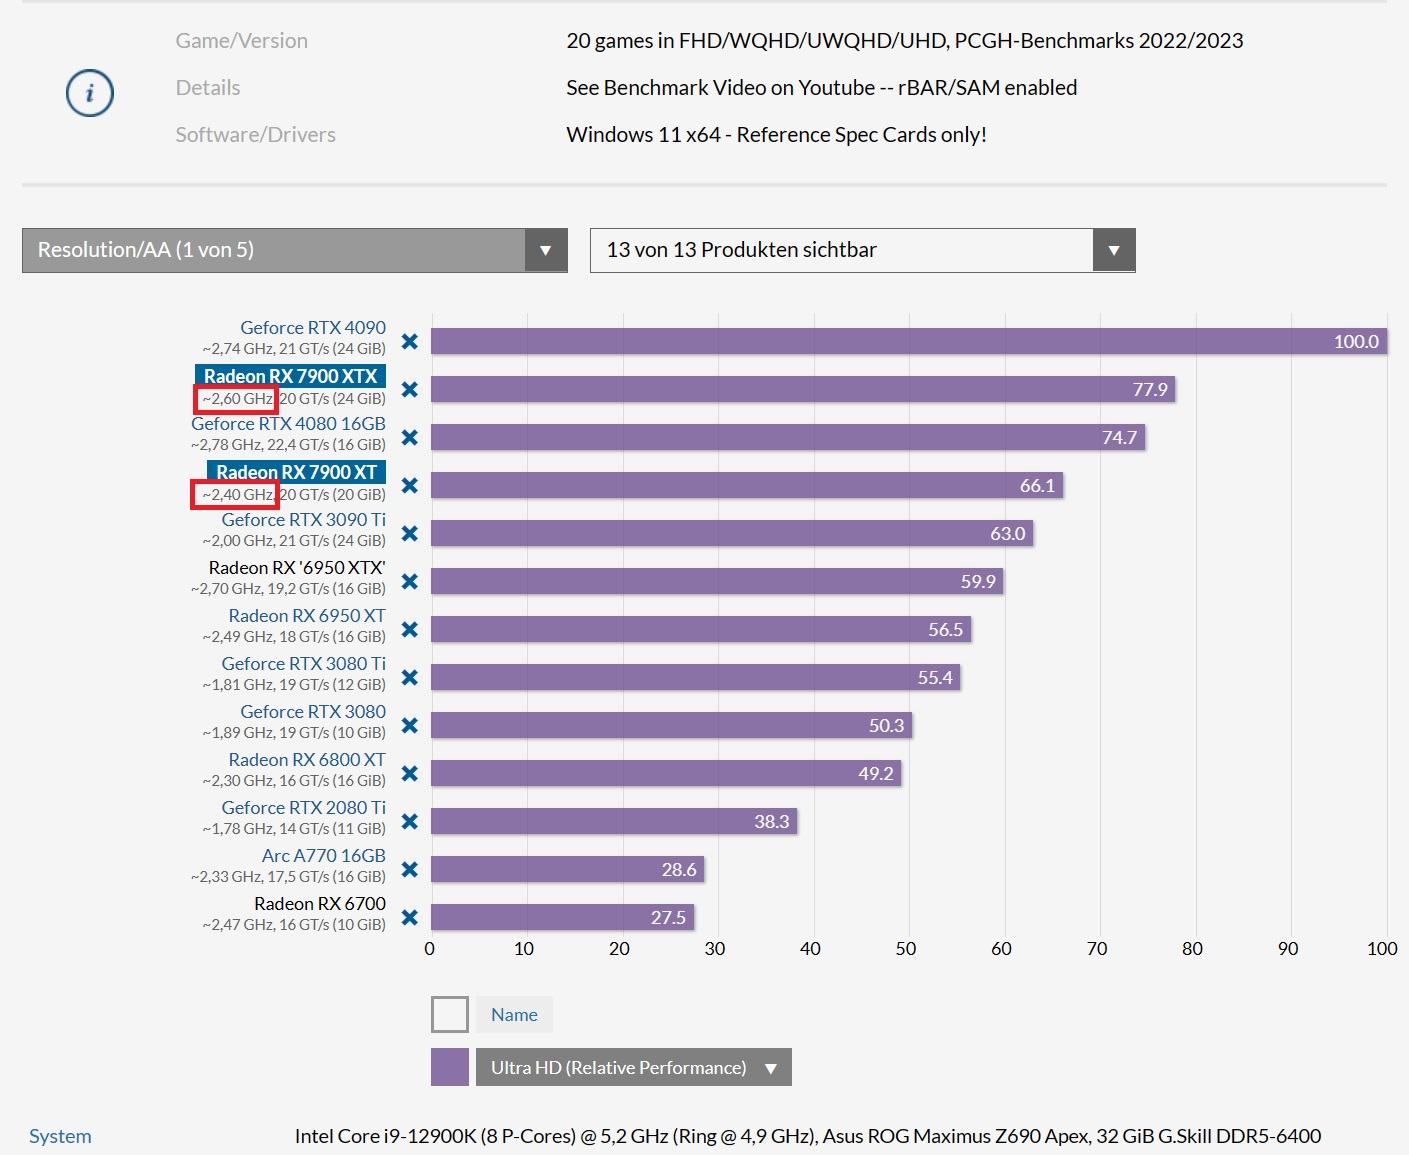Remove Radeon RX 6700 via X icon
Viewport: 1409px width, 1155px height.
pyautogui.click(x=410, y=917)
